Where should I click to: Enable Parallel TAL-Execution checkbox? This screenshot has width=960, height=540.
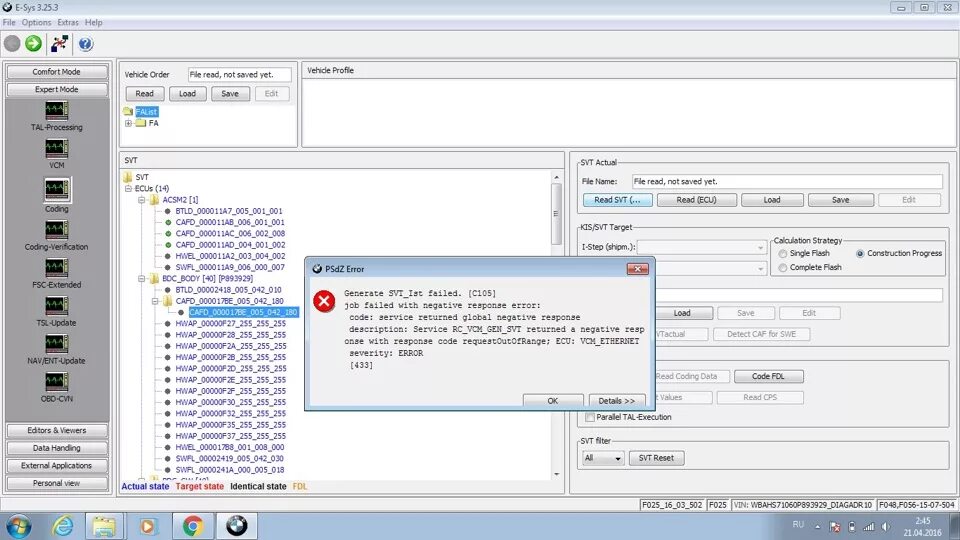(x=590, y=417)
